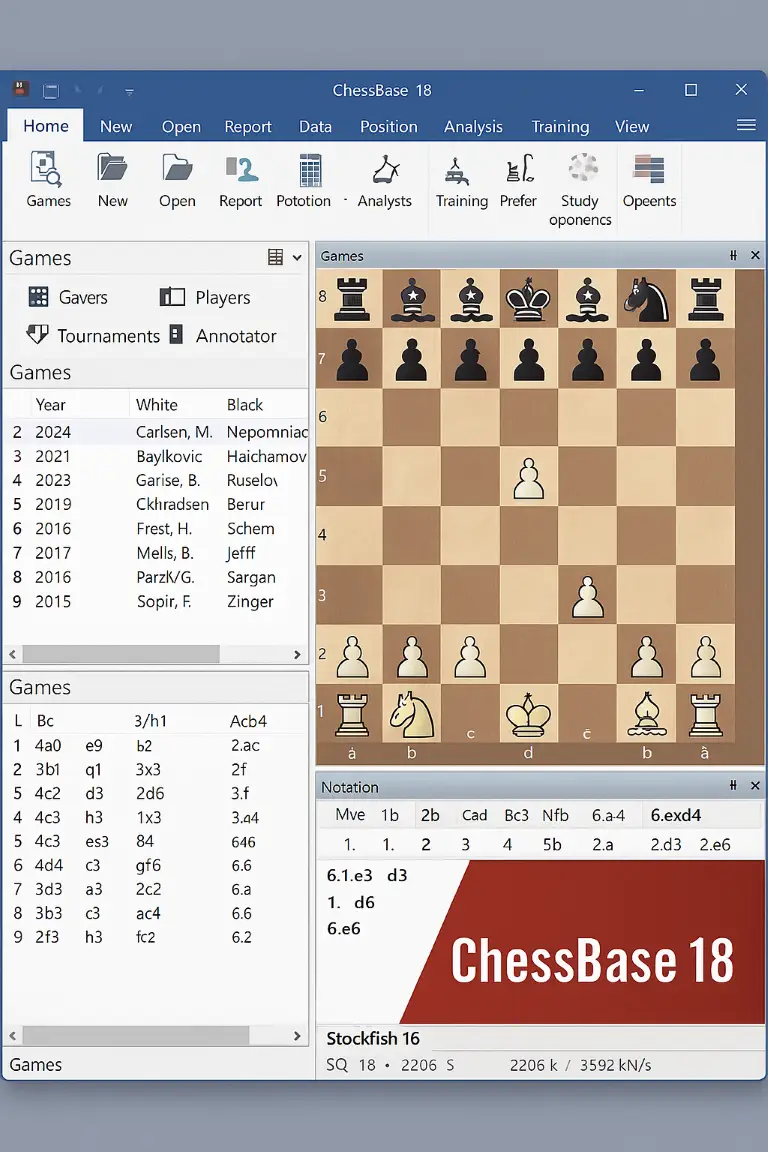
Task: Click the black king on the board
Action: click(x=528, y=299)
